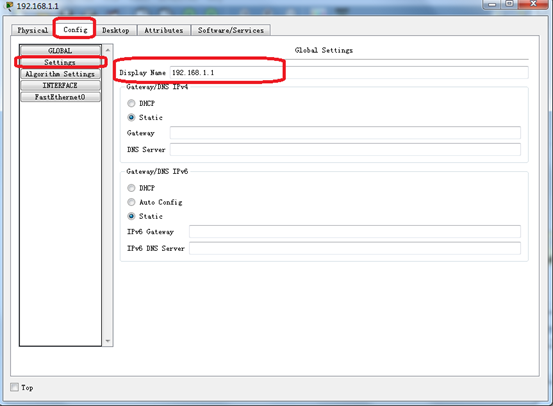Enable the Top checkbox
The width and height of the screenshot is (553, 406).
[14, 387]
